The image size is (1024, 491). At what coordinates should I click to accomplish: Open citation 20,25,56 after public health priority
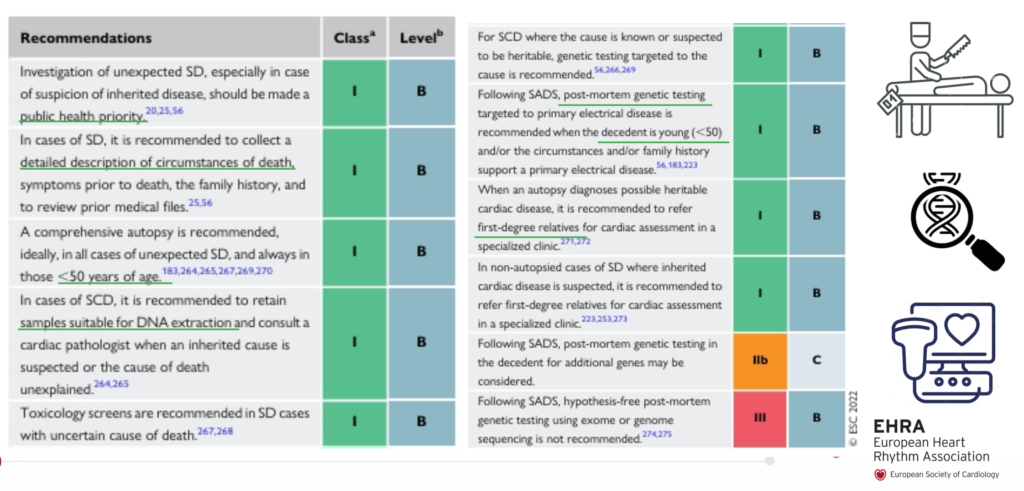tap(165, 112)
